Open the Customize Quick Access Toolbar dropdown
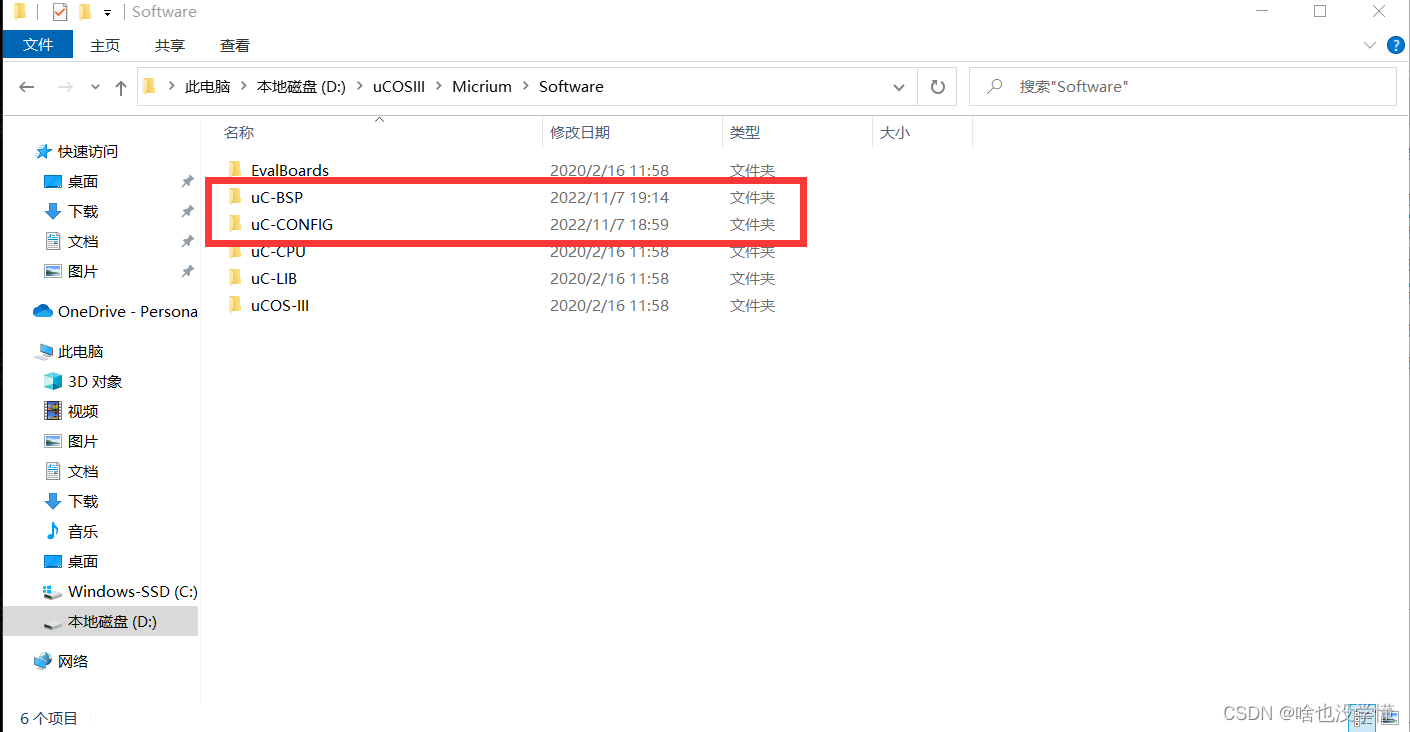Viewport: 1410px width, 732px height. tap(107, 13)
